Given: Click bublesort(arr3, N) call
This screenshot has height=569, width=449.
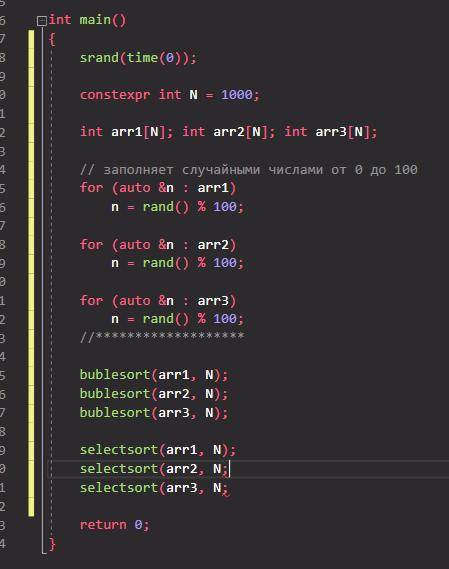Looking at the screenshot, I should [154, 413].
